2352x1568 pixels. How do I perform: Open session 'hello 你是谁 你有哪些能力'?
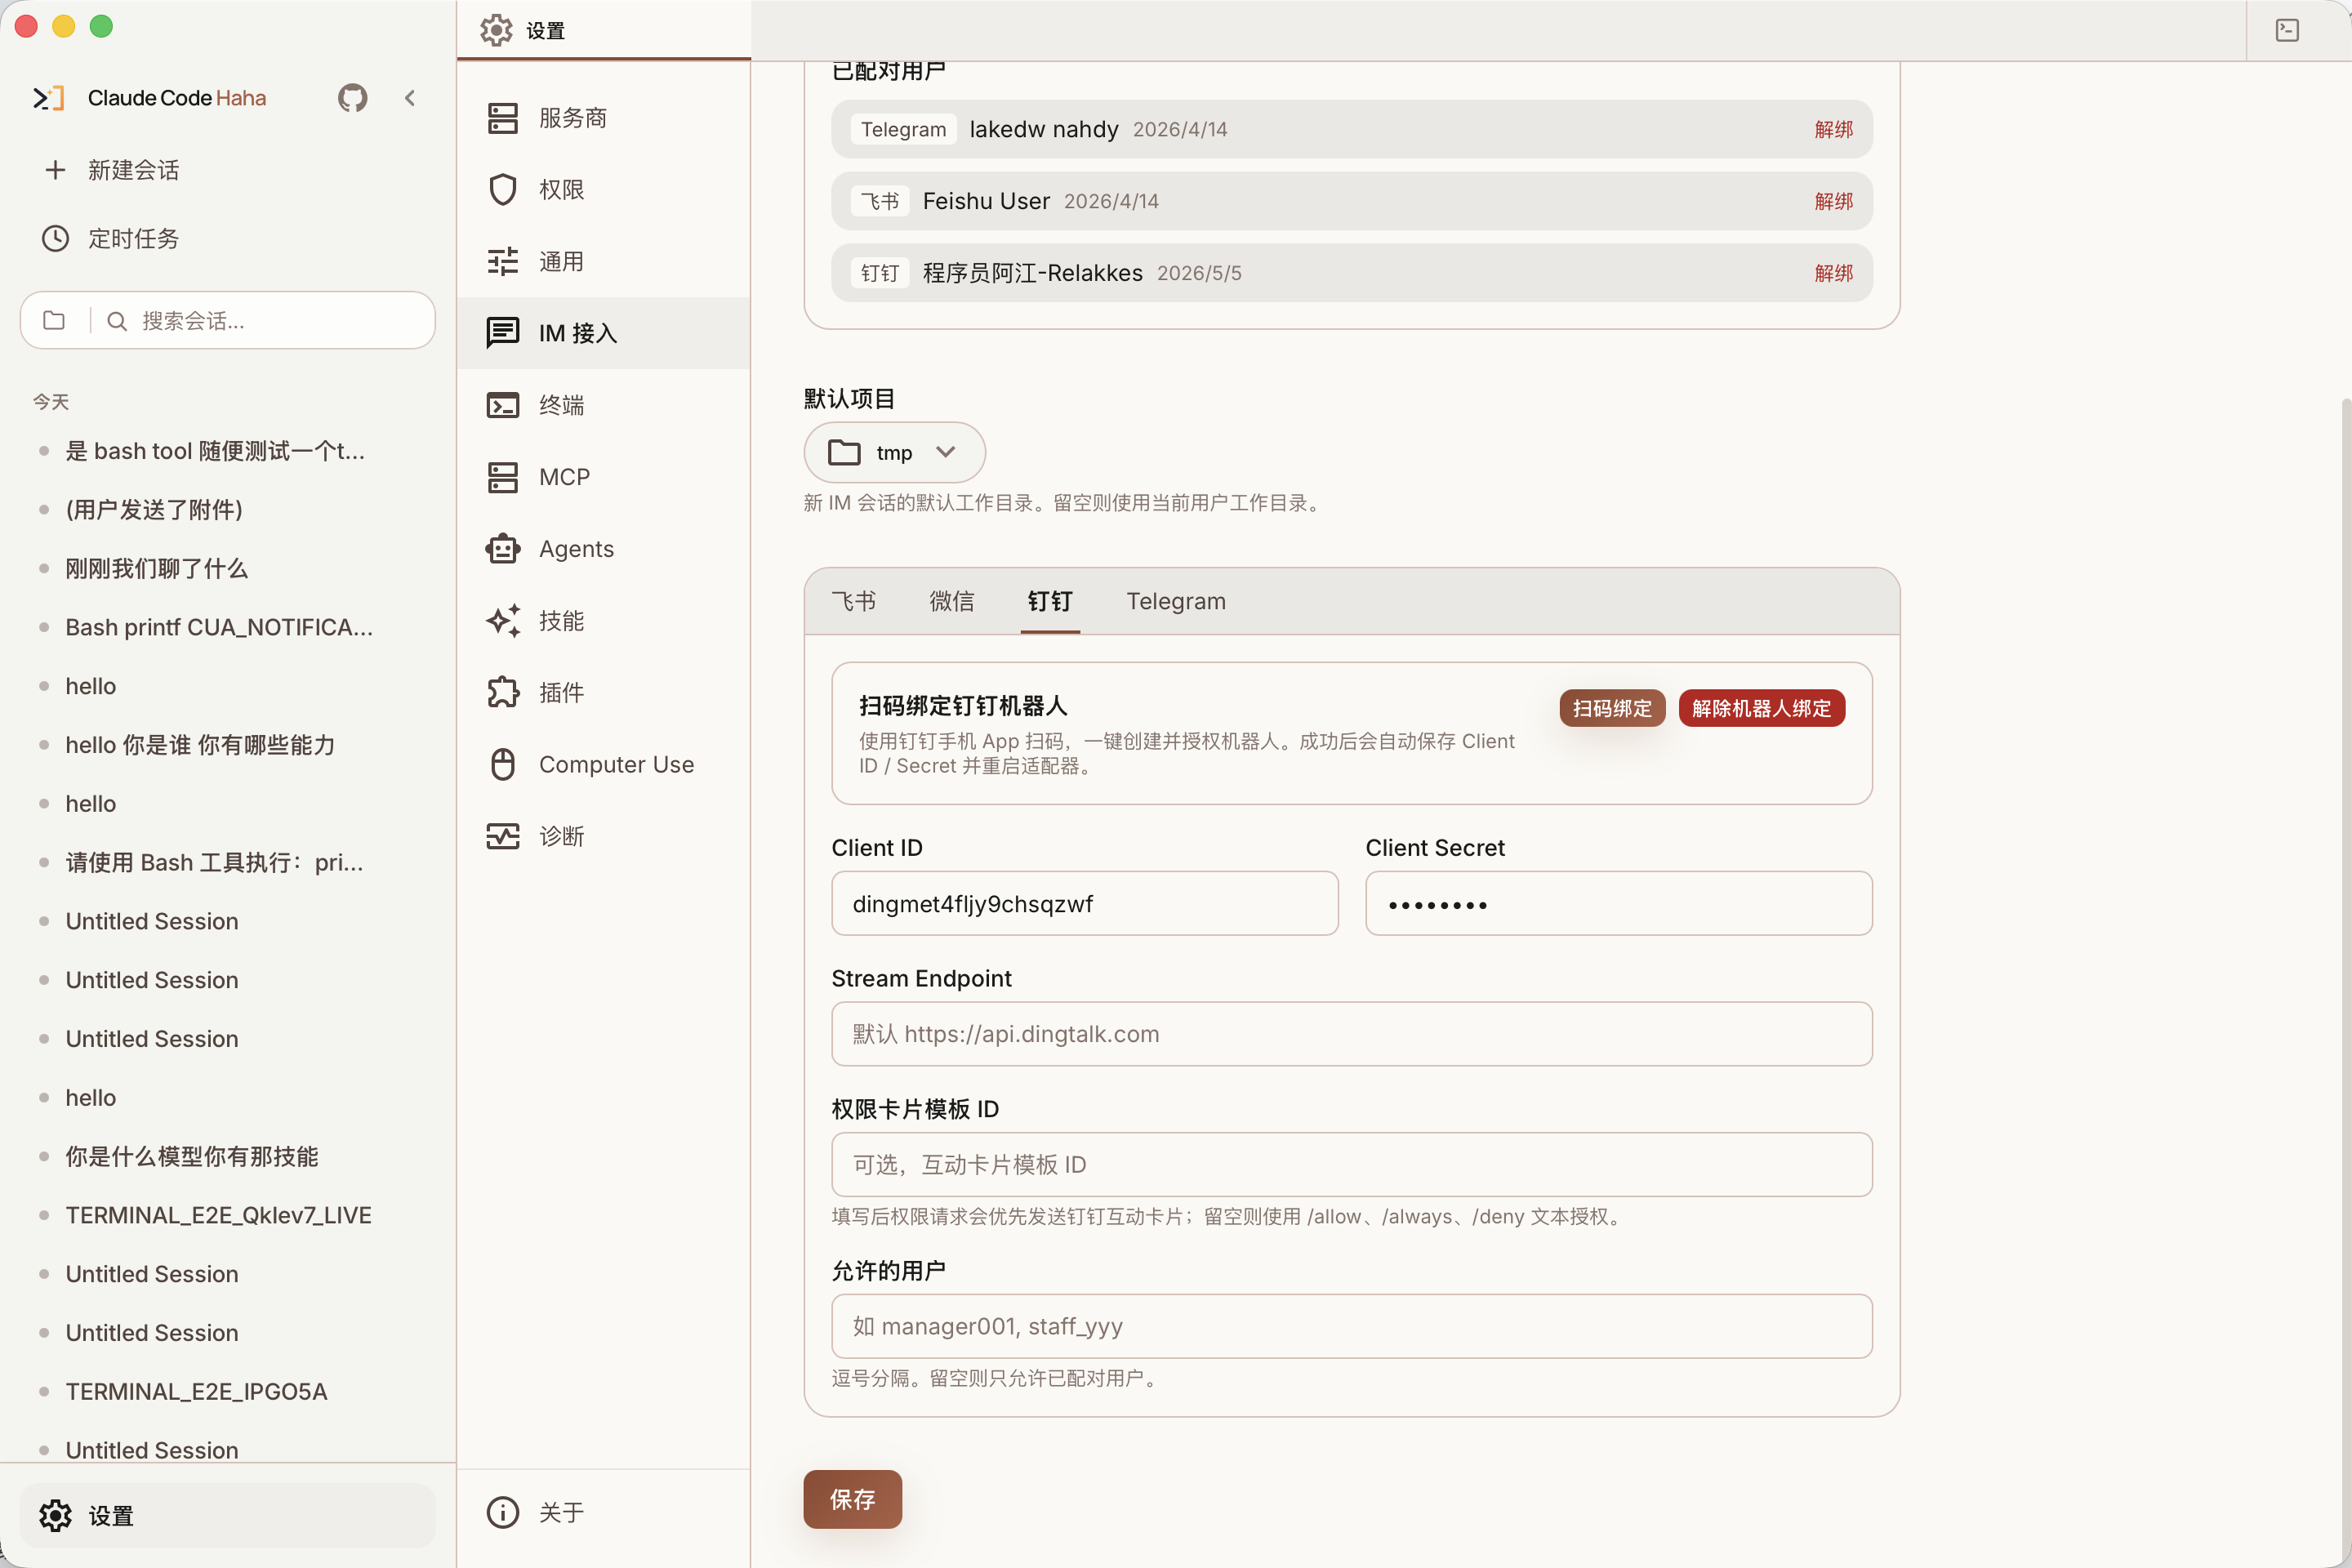tap(228, 745)
